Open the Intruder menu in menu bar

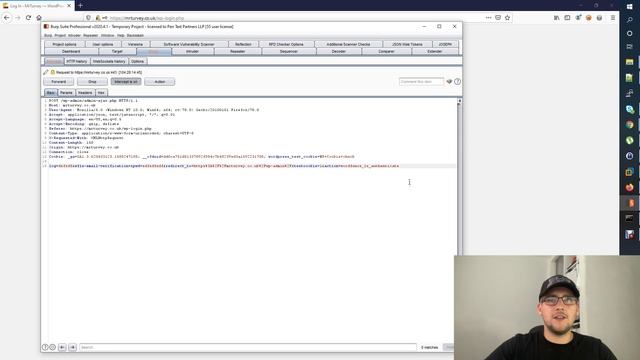[74, 36]
